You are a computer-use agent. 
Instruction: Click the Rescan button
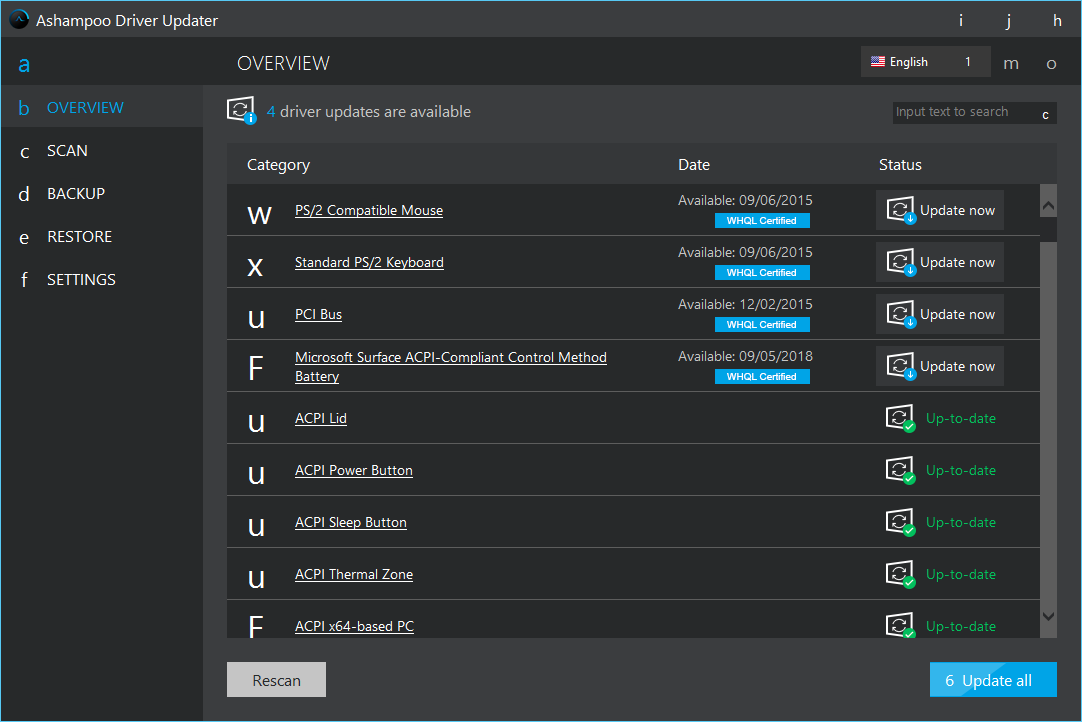276,680
